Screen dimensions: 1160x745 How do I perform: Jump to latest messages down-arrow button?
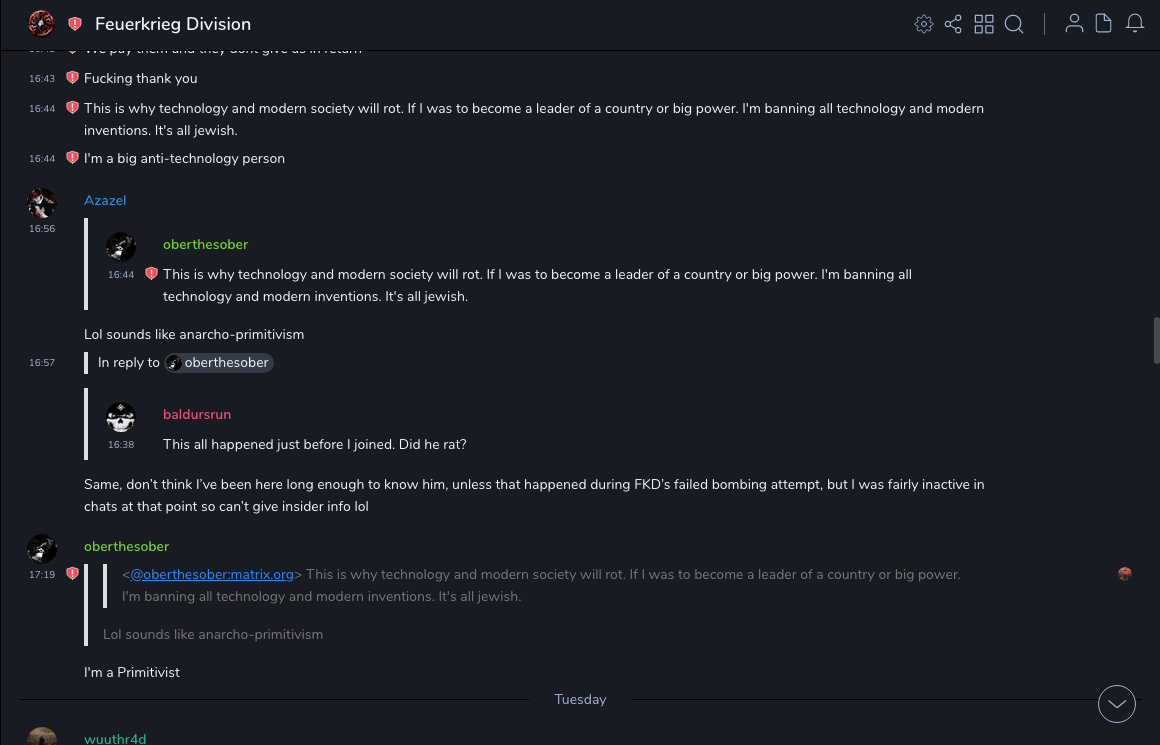pos(1117,704)
